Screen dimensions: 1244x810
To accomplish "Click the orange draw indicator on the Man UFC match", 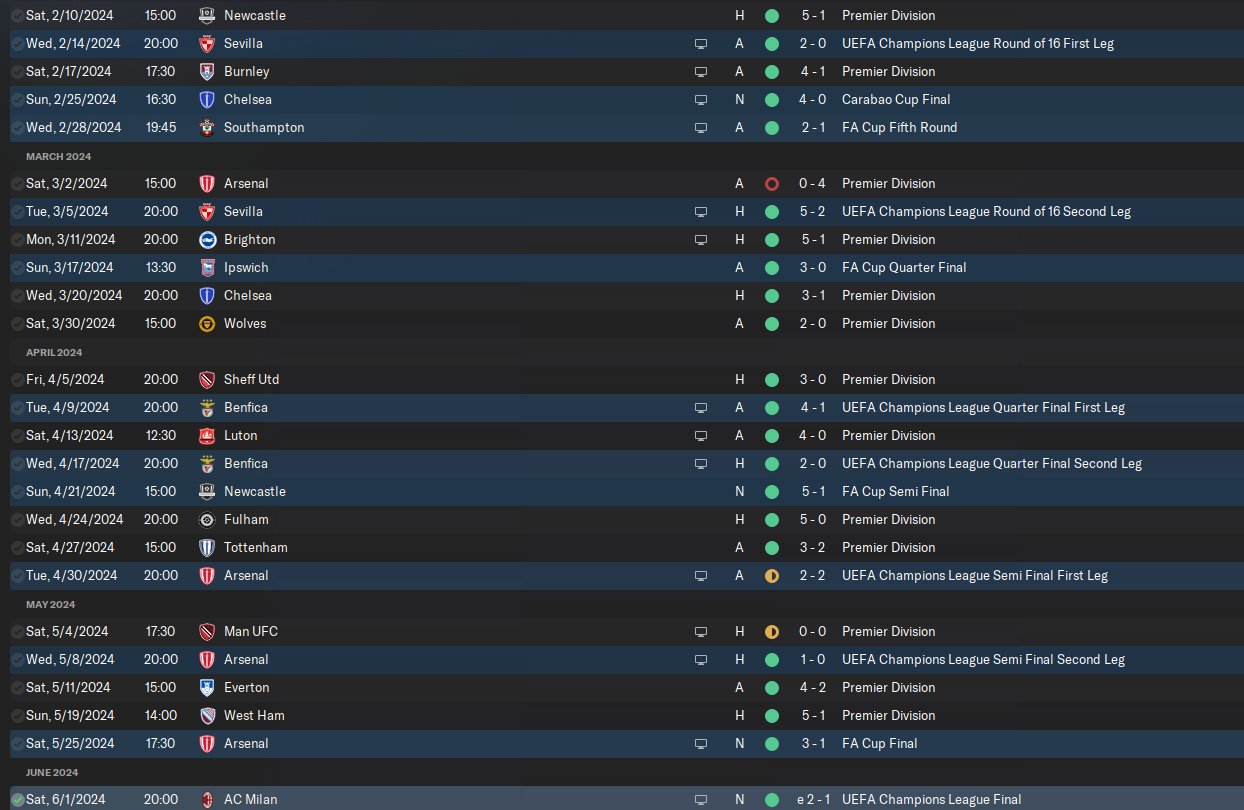I will (771, 631).
